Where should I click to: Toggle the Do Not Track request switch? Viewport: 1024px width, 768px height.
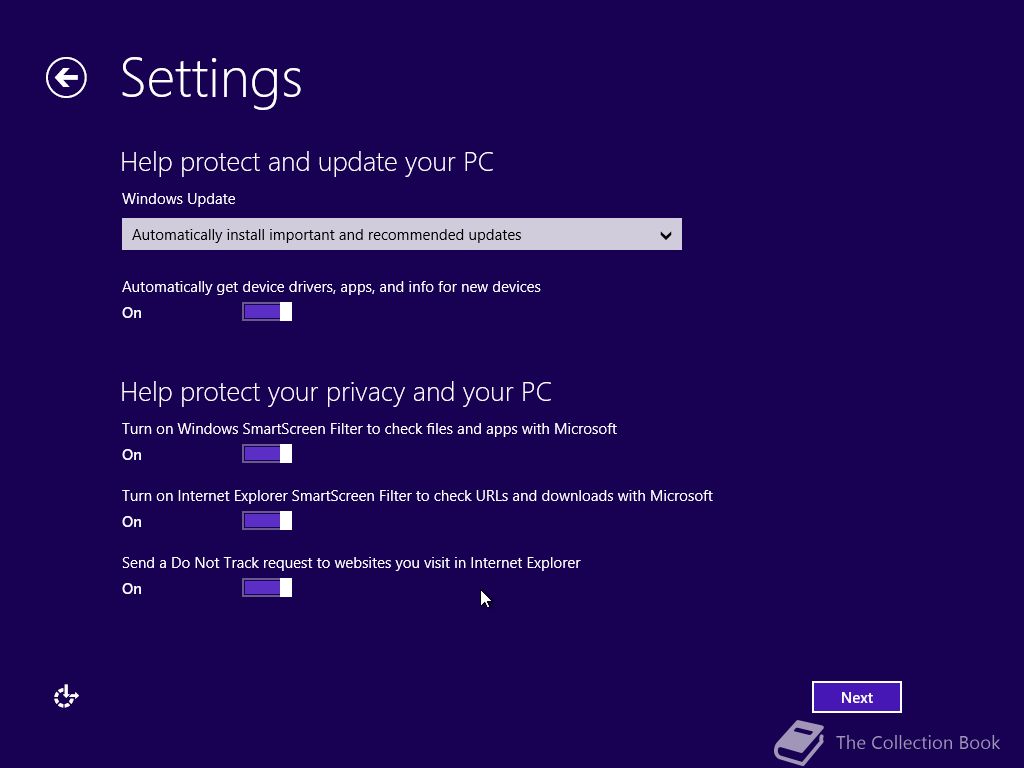pyautogui.click(x=267, y=588)
